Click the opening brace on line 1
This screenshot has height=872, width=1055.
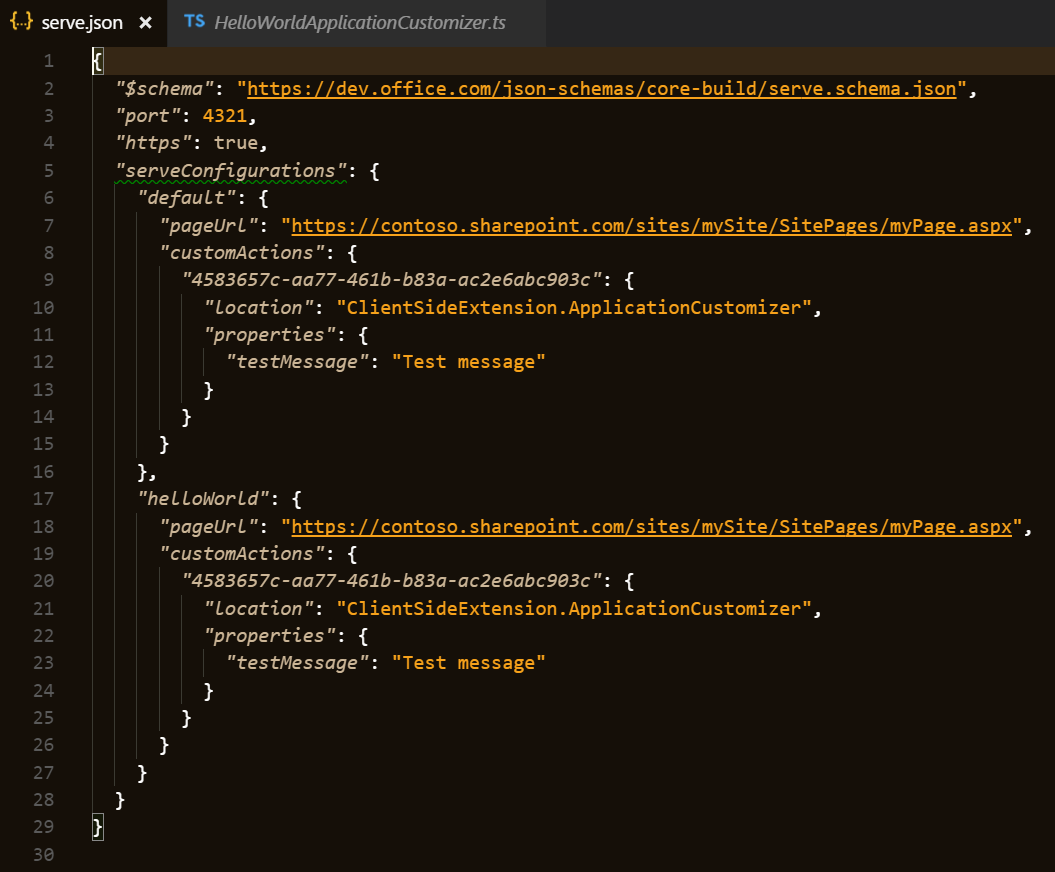click(95, 60)
